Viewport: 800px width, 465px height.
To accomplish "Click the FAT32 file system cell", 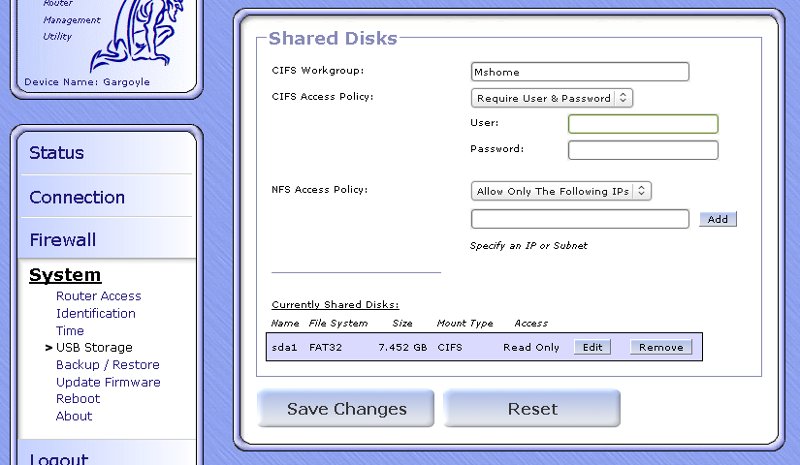I will [326, 348].
